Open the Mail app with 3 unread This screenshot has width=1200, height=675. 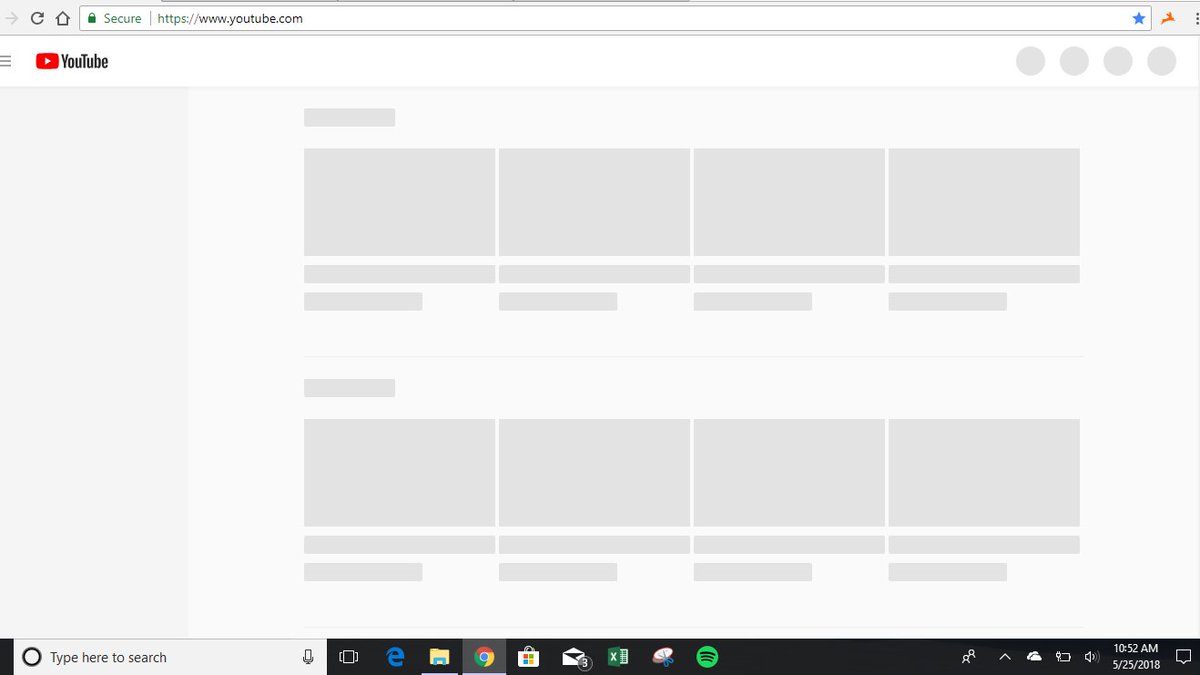point(575,657)
